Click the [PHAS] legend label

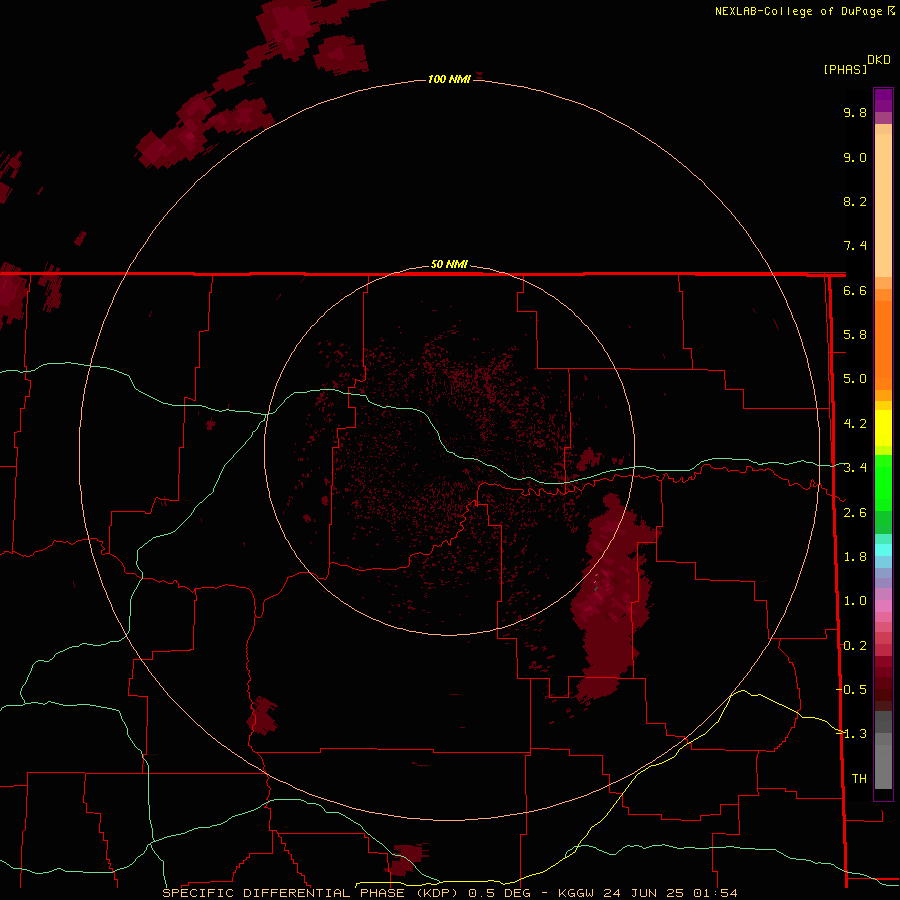point(845,69)
